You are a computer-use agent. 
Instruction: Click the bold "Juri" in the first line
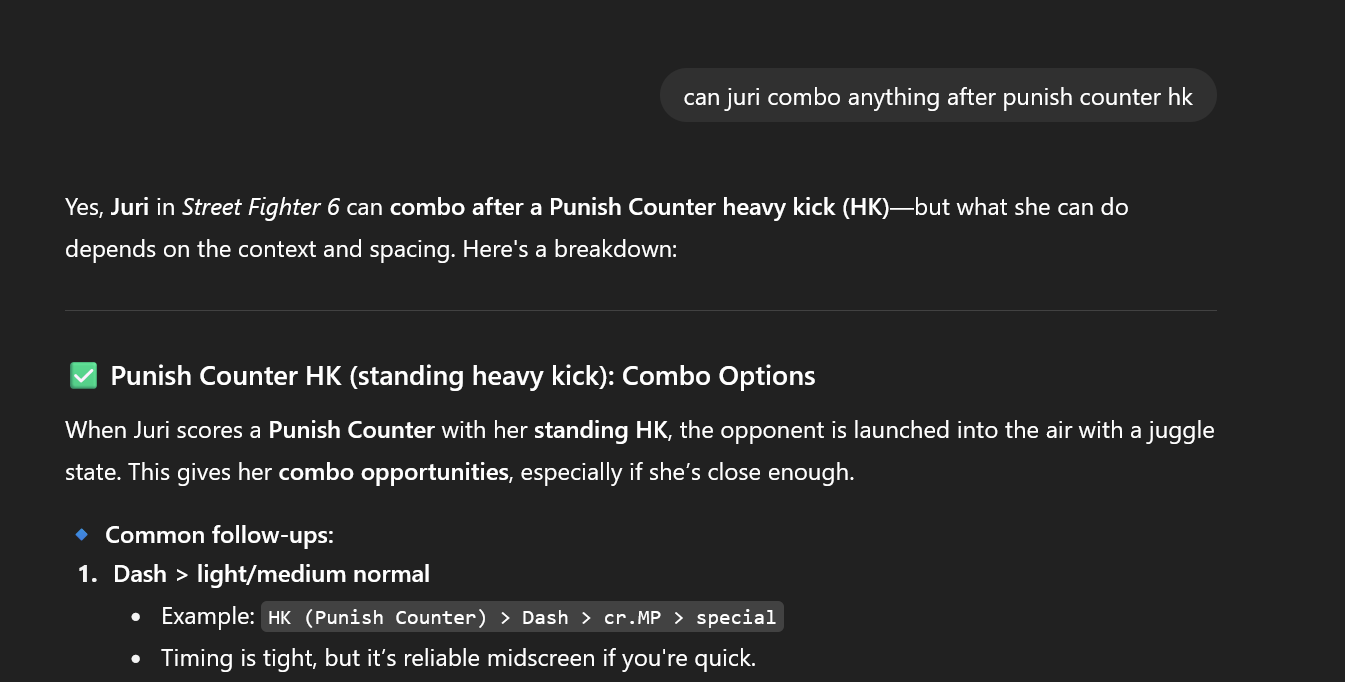click(x=129, y=207)
